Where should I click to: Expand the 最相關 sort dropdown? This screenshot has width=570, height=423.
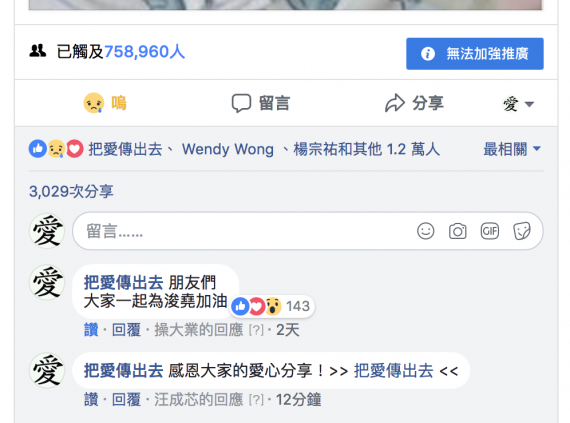coord(512,149)
